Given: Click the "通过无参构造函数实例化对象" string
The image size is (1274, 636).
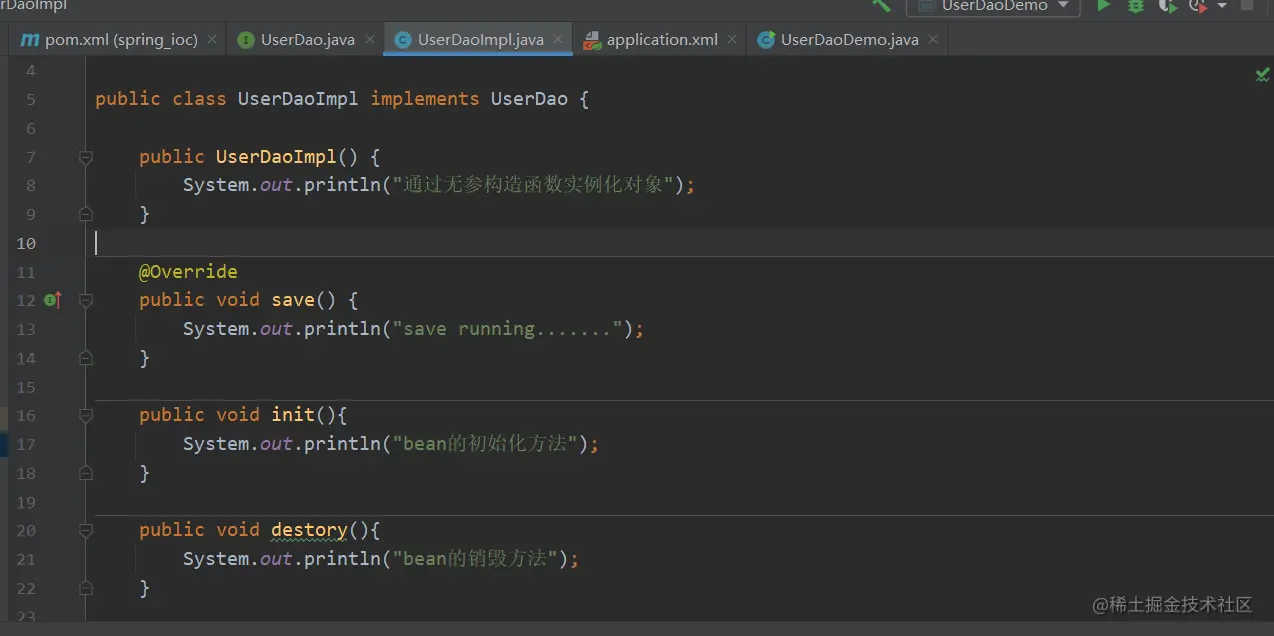Looking at the screenshot, I should coord(534,185).
